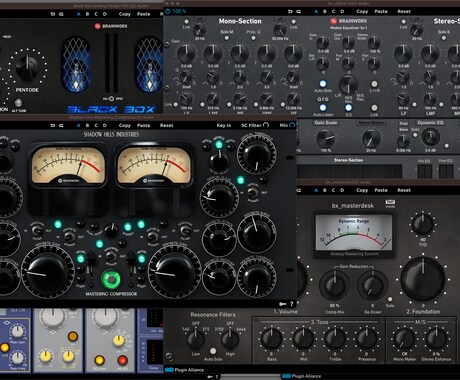Click redo arrow in Shadow Hills toolbar
460x380 pixels.
pos(61,125)
